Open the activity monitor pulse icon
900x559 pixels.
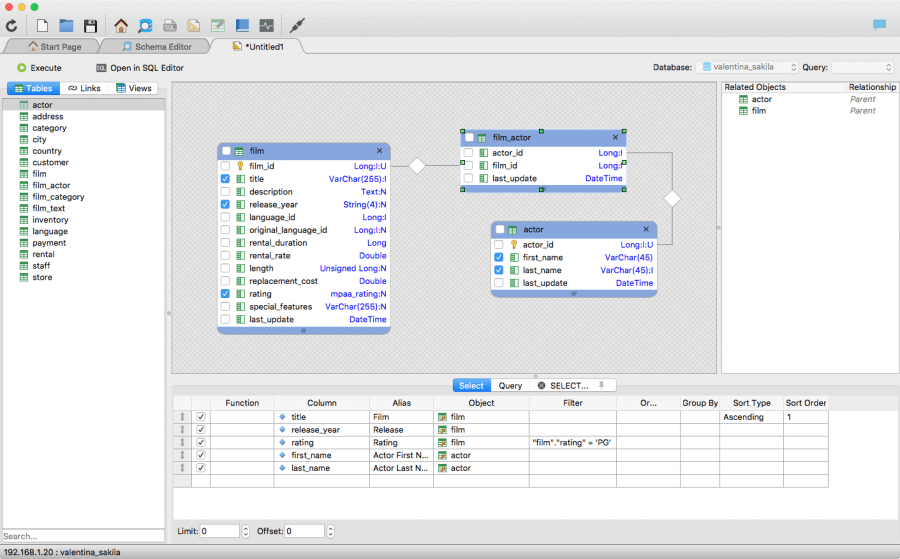coord(266,26)
